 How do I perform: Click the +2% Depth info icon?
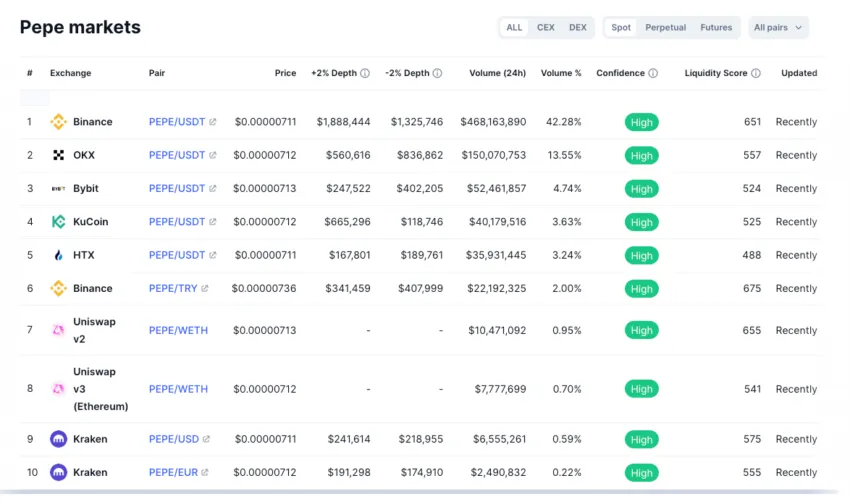(x=365, y=73)
